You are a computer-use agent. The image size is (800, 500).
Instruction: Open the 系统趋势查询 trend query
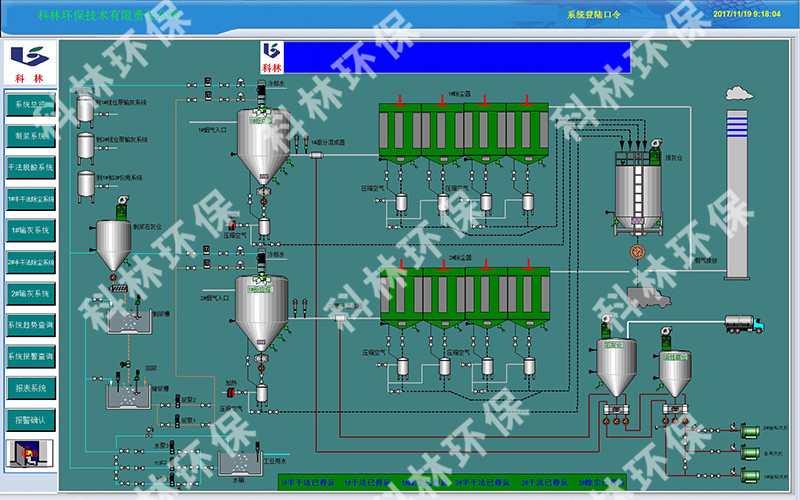(30, 325)
